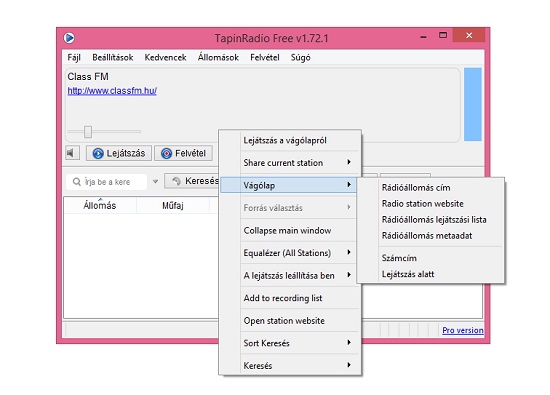Click the TapinRadio app icon in title bar

[69, 38]
